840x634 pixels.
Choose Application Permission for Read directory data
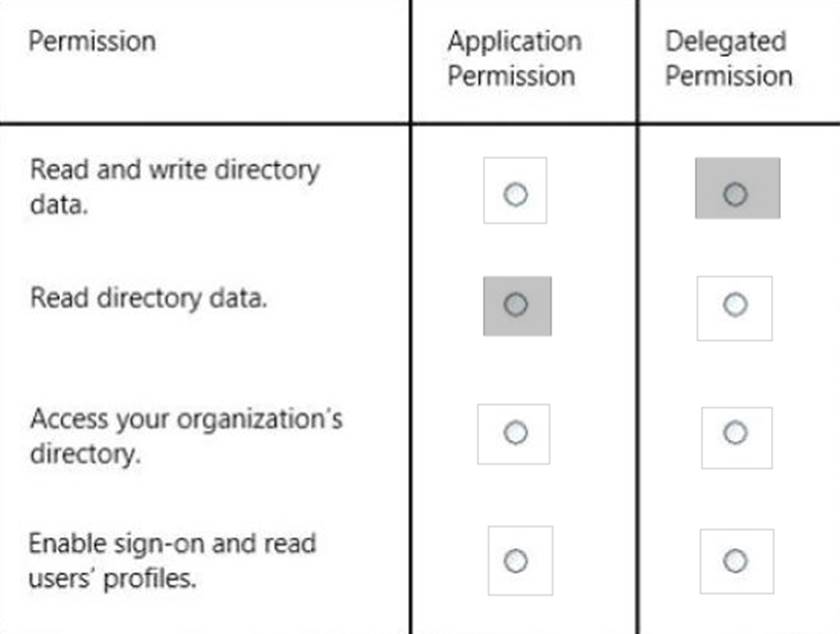[x=515, y=304]
